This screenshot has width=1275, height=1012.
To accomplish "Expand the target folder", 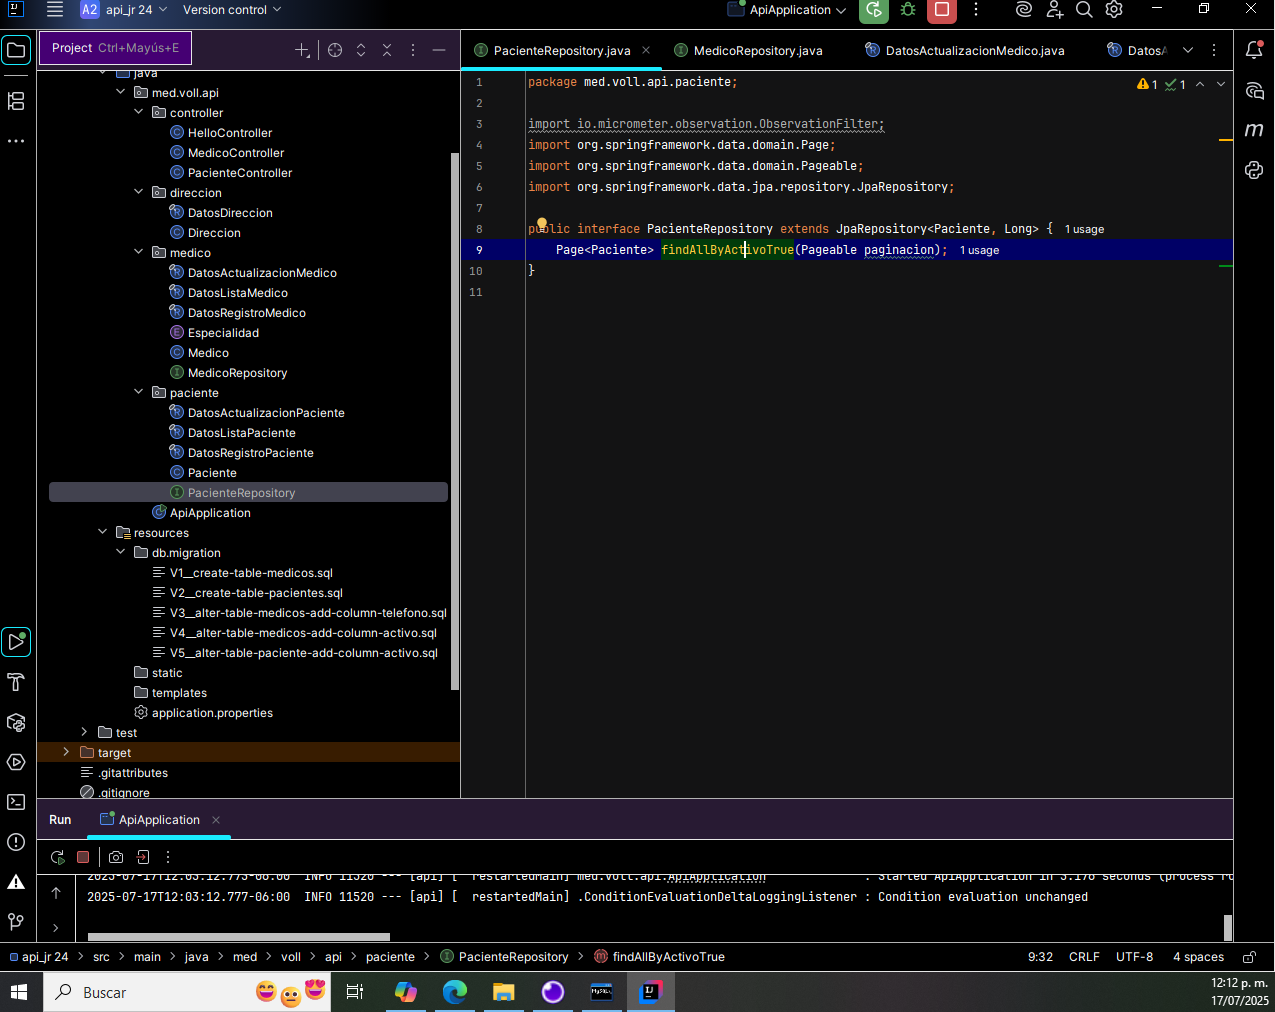I will 66,752.
